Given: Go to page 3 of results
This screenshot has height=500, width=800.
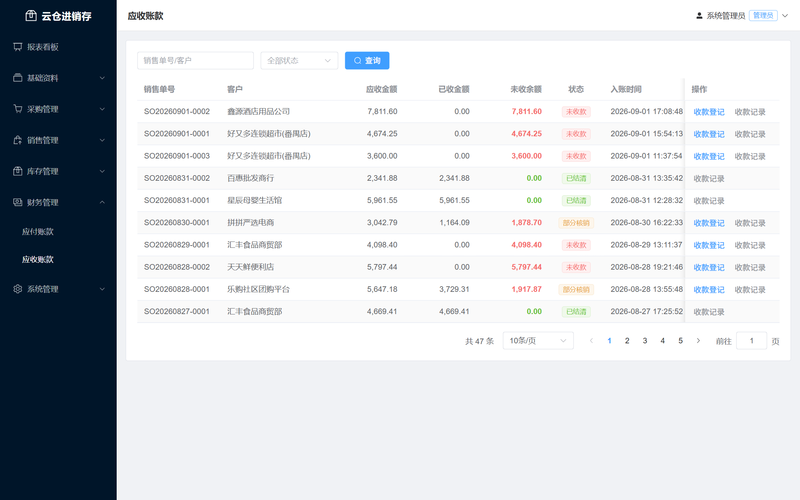Looking at the screenshot, I should [x=645, y=341].
